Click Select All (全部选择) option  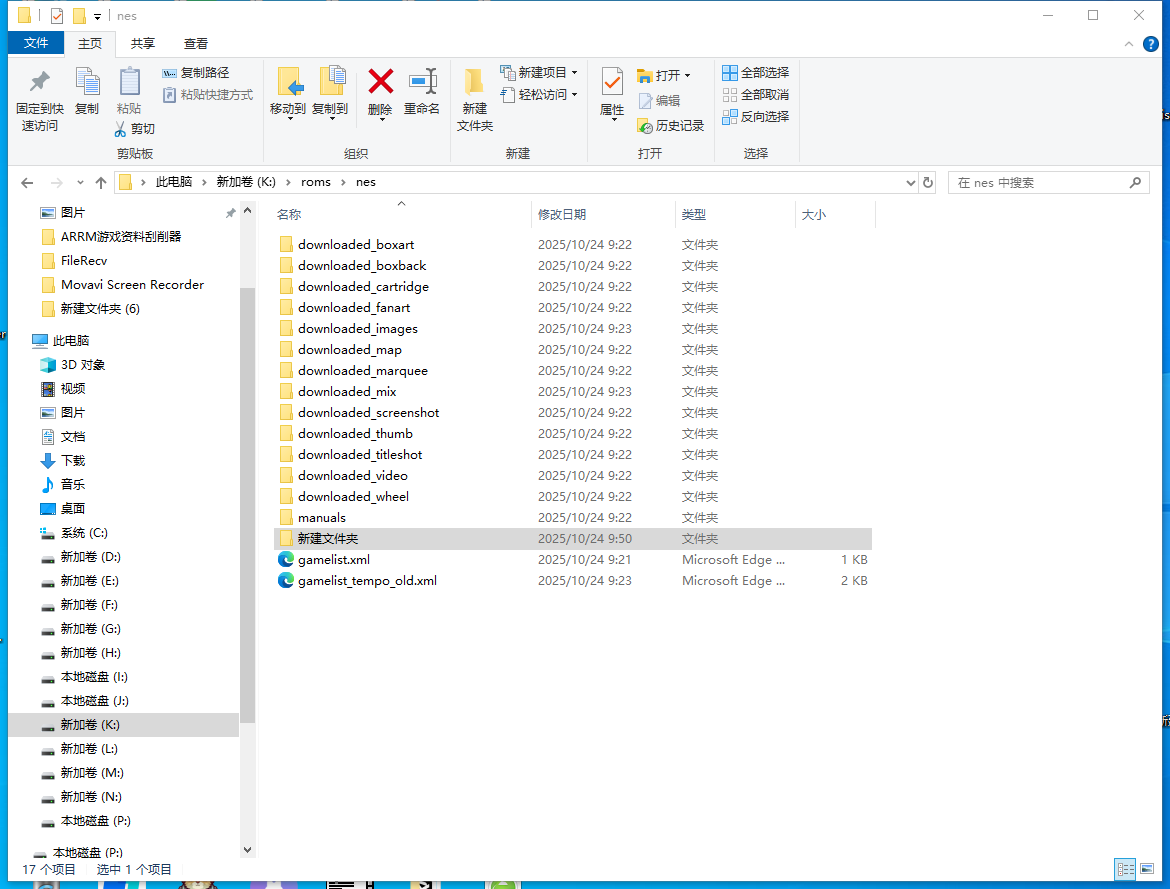(756, 73)
